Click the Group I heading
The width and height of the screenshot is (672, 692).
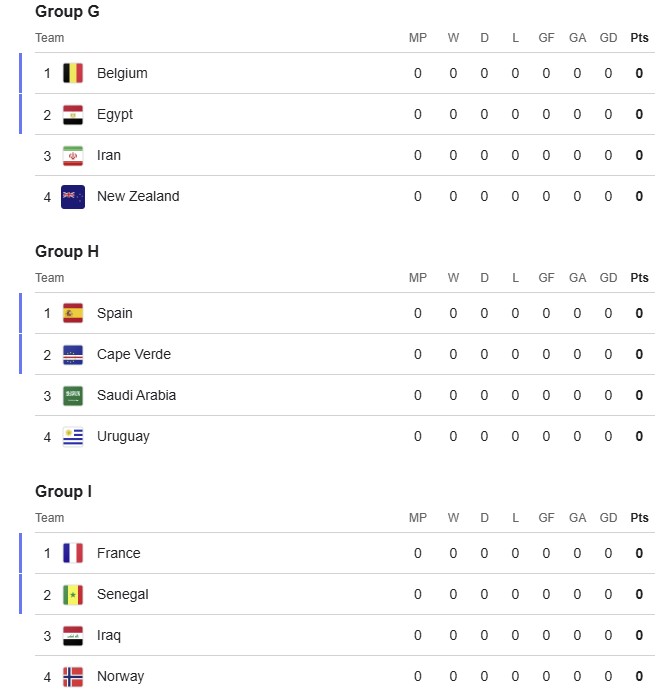63,491
